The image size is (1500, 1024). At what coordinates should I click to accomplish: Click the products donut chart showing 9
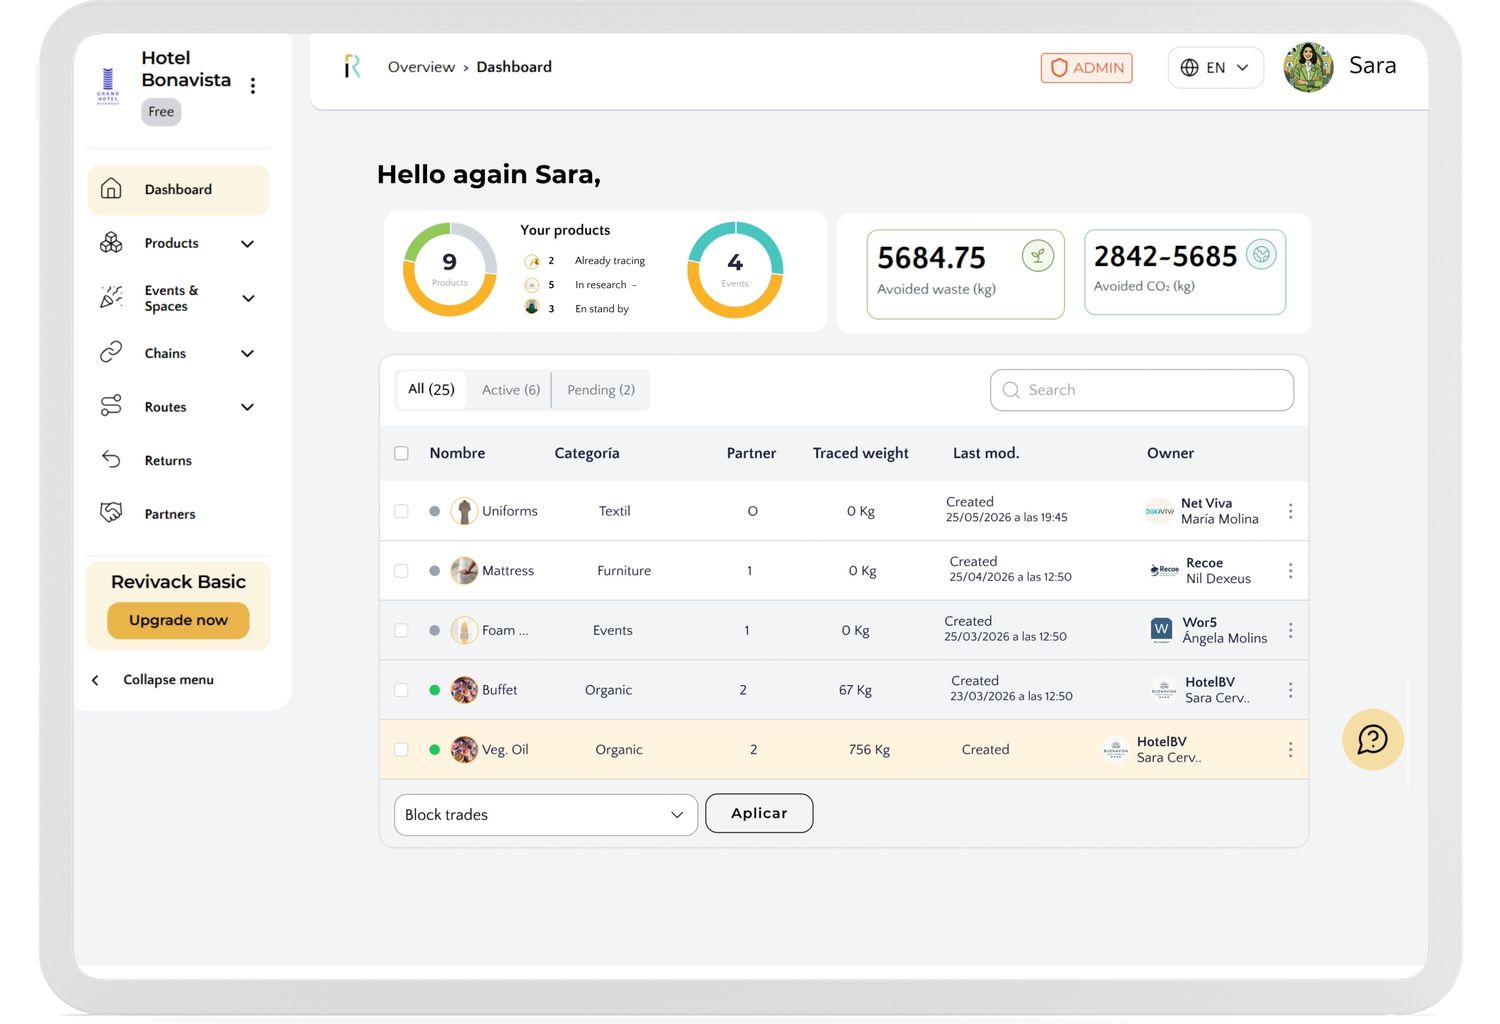click(x=450, y=269)
